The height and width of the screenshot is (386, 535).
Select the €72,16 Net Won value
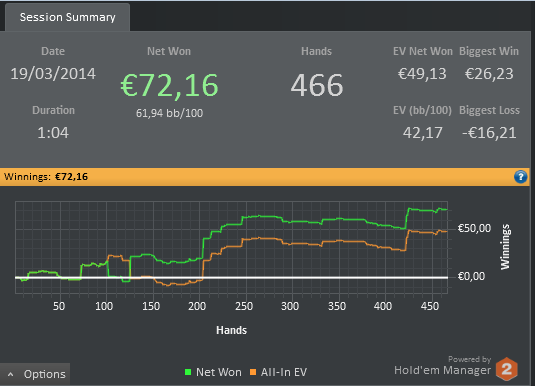(x=169, y=85)
